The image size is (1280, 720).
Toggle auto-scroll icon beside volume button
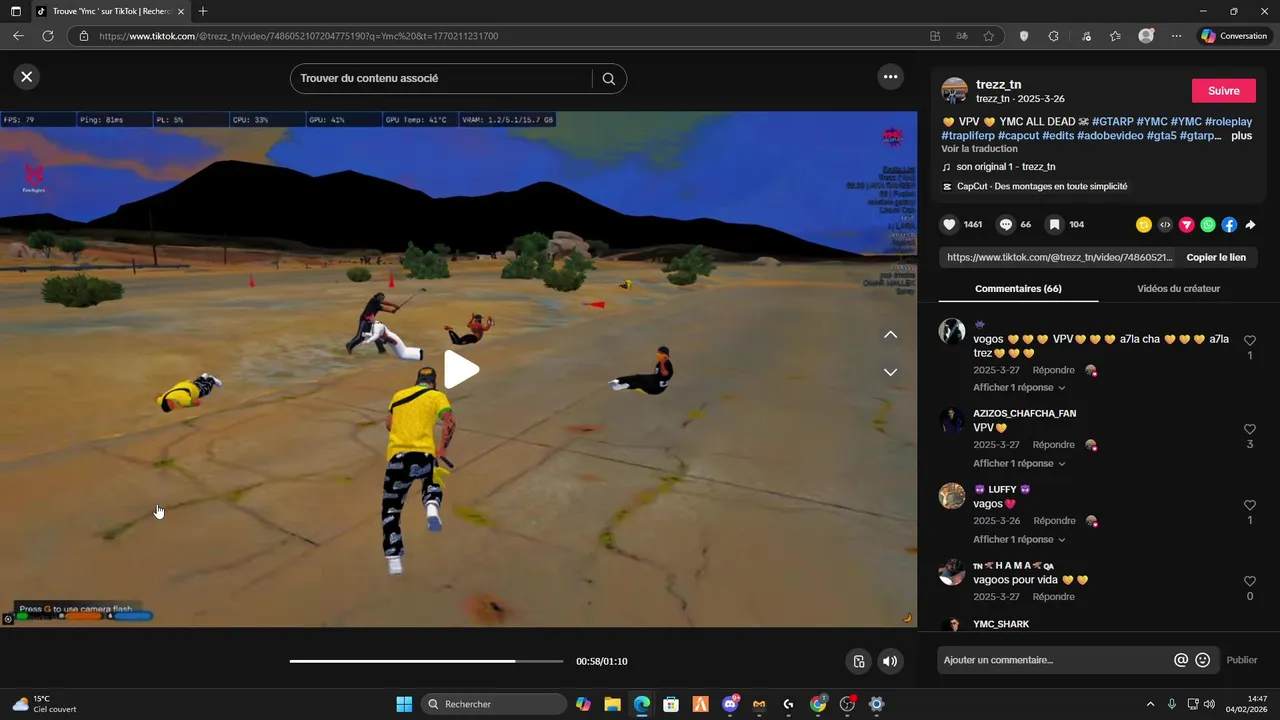pos(858,661)
